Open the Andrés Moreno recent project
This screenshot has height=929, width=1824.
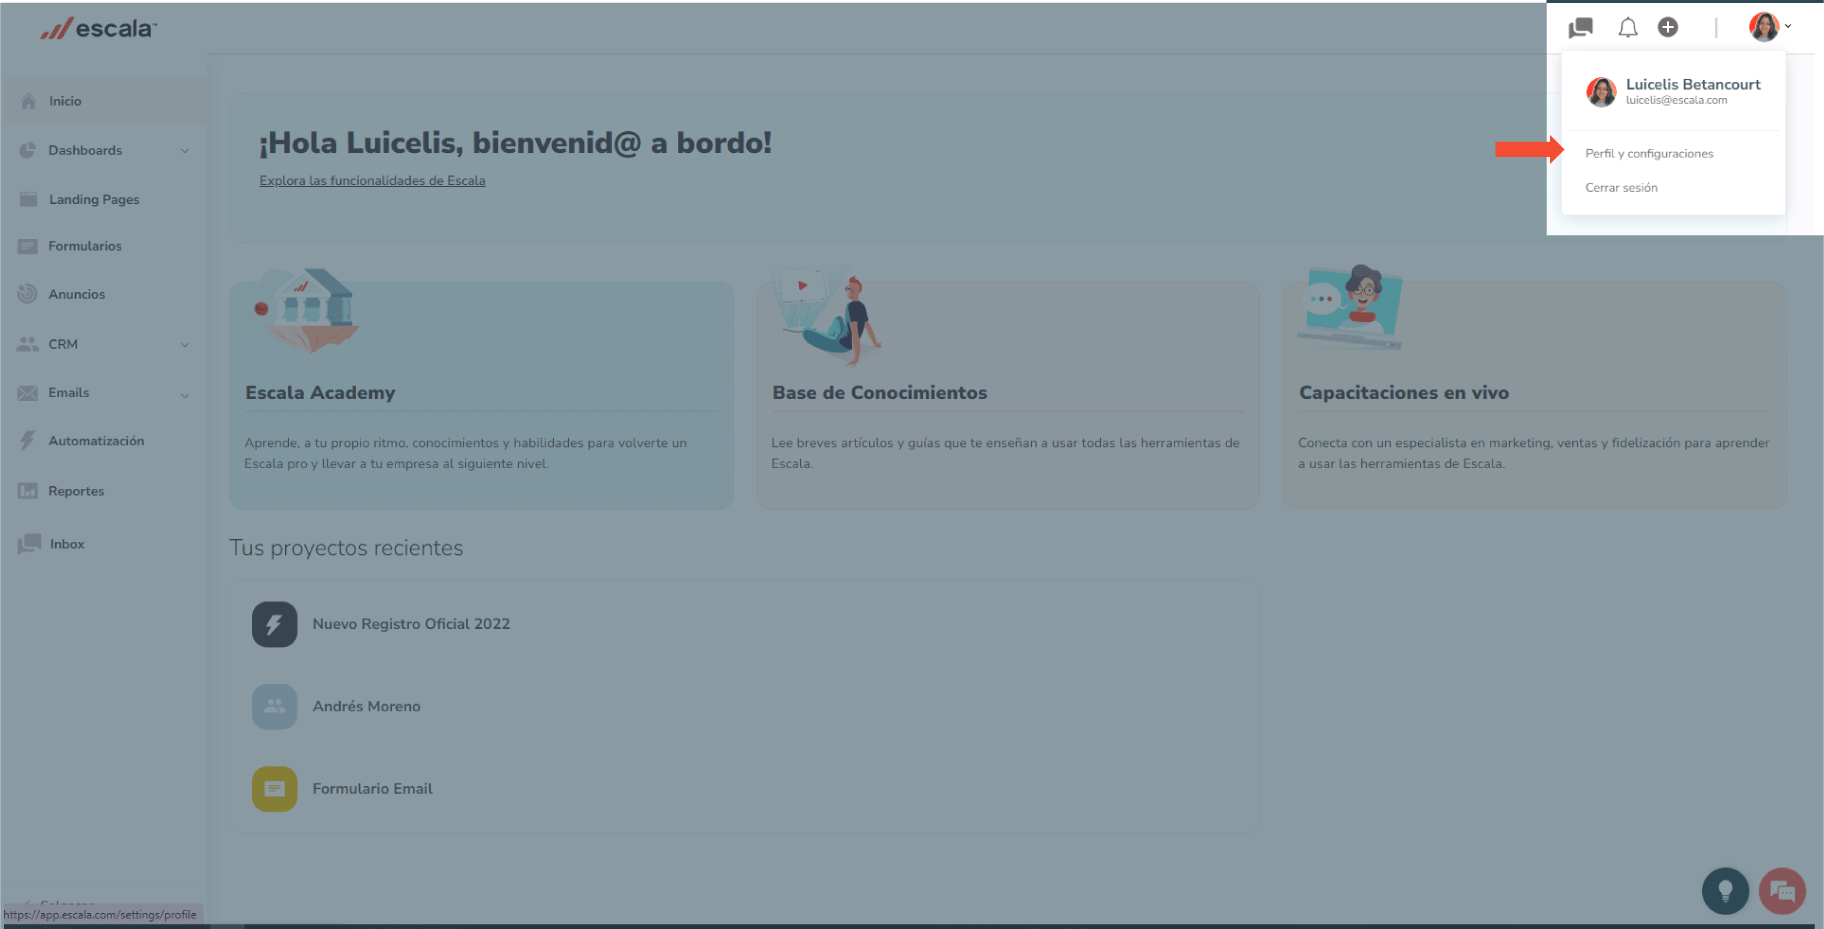tap(366, 706)
